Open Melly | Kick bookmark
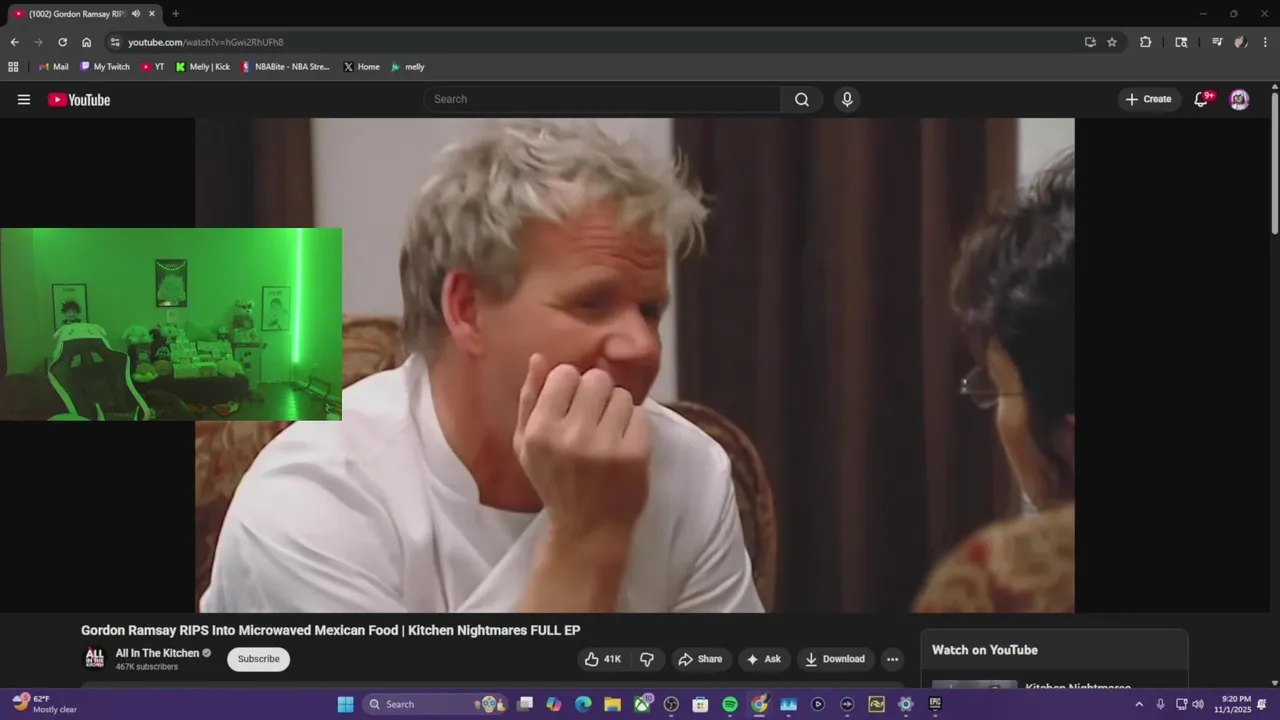Image resolution: width=1280 pixels, height=720 pixels. pos(202,67)
